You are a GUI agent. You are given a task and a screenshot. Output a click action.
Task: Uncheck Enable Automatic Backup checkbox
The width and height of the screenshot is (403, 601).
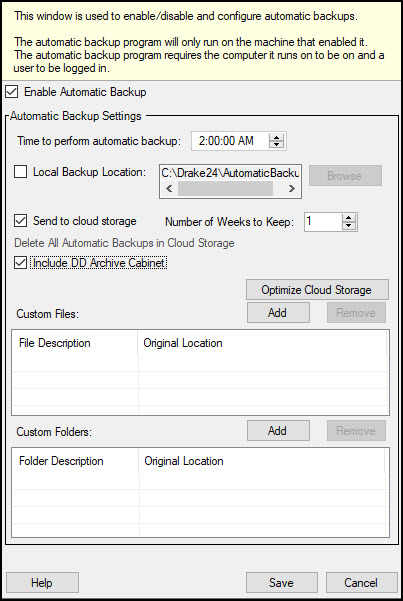12,92
